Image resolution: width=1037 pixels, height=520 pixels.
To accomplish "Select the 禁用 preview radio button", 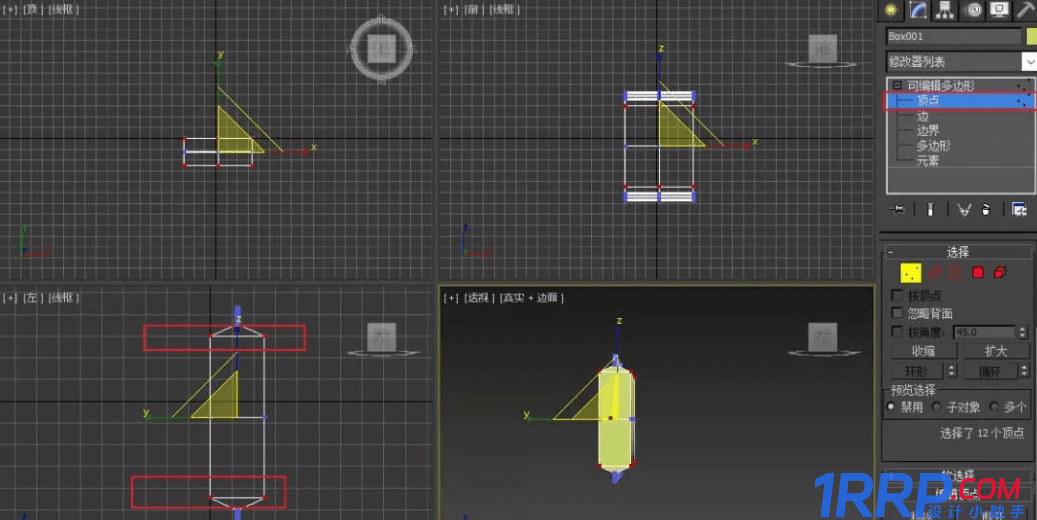I will [x=891, y=406].
